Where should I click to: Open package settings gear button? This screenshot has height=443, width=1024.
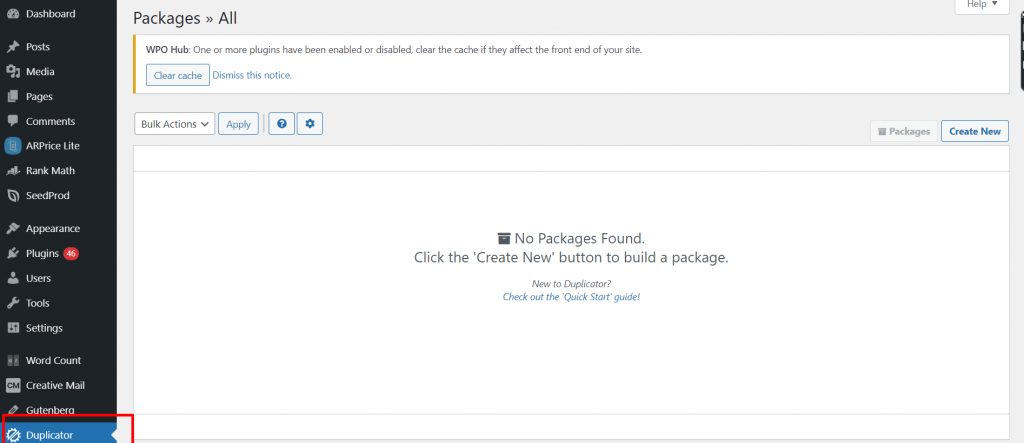(x=310, y=123)
